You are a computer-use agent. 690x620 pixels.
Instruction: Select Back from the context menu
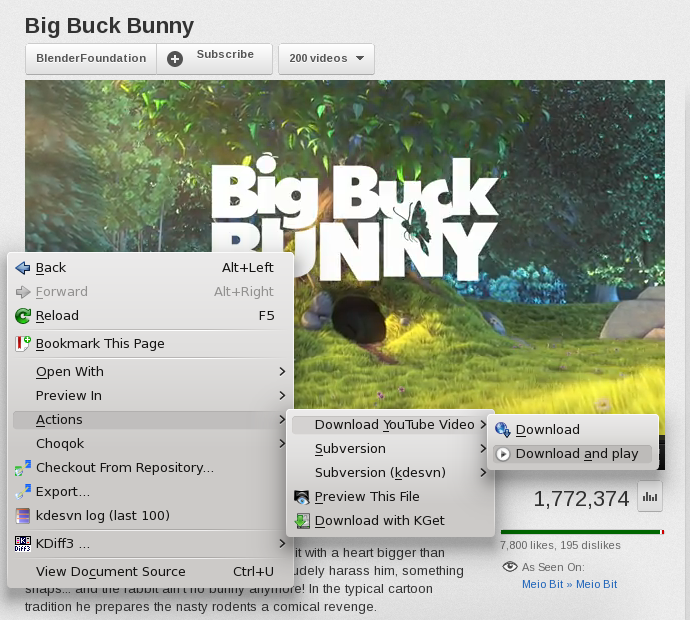[x=150, y=268]
